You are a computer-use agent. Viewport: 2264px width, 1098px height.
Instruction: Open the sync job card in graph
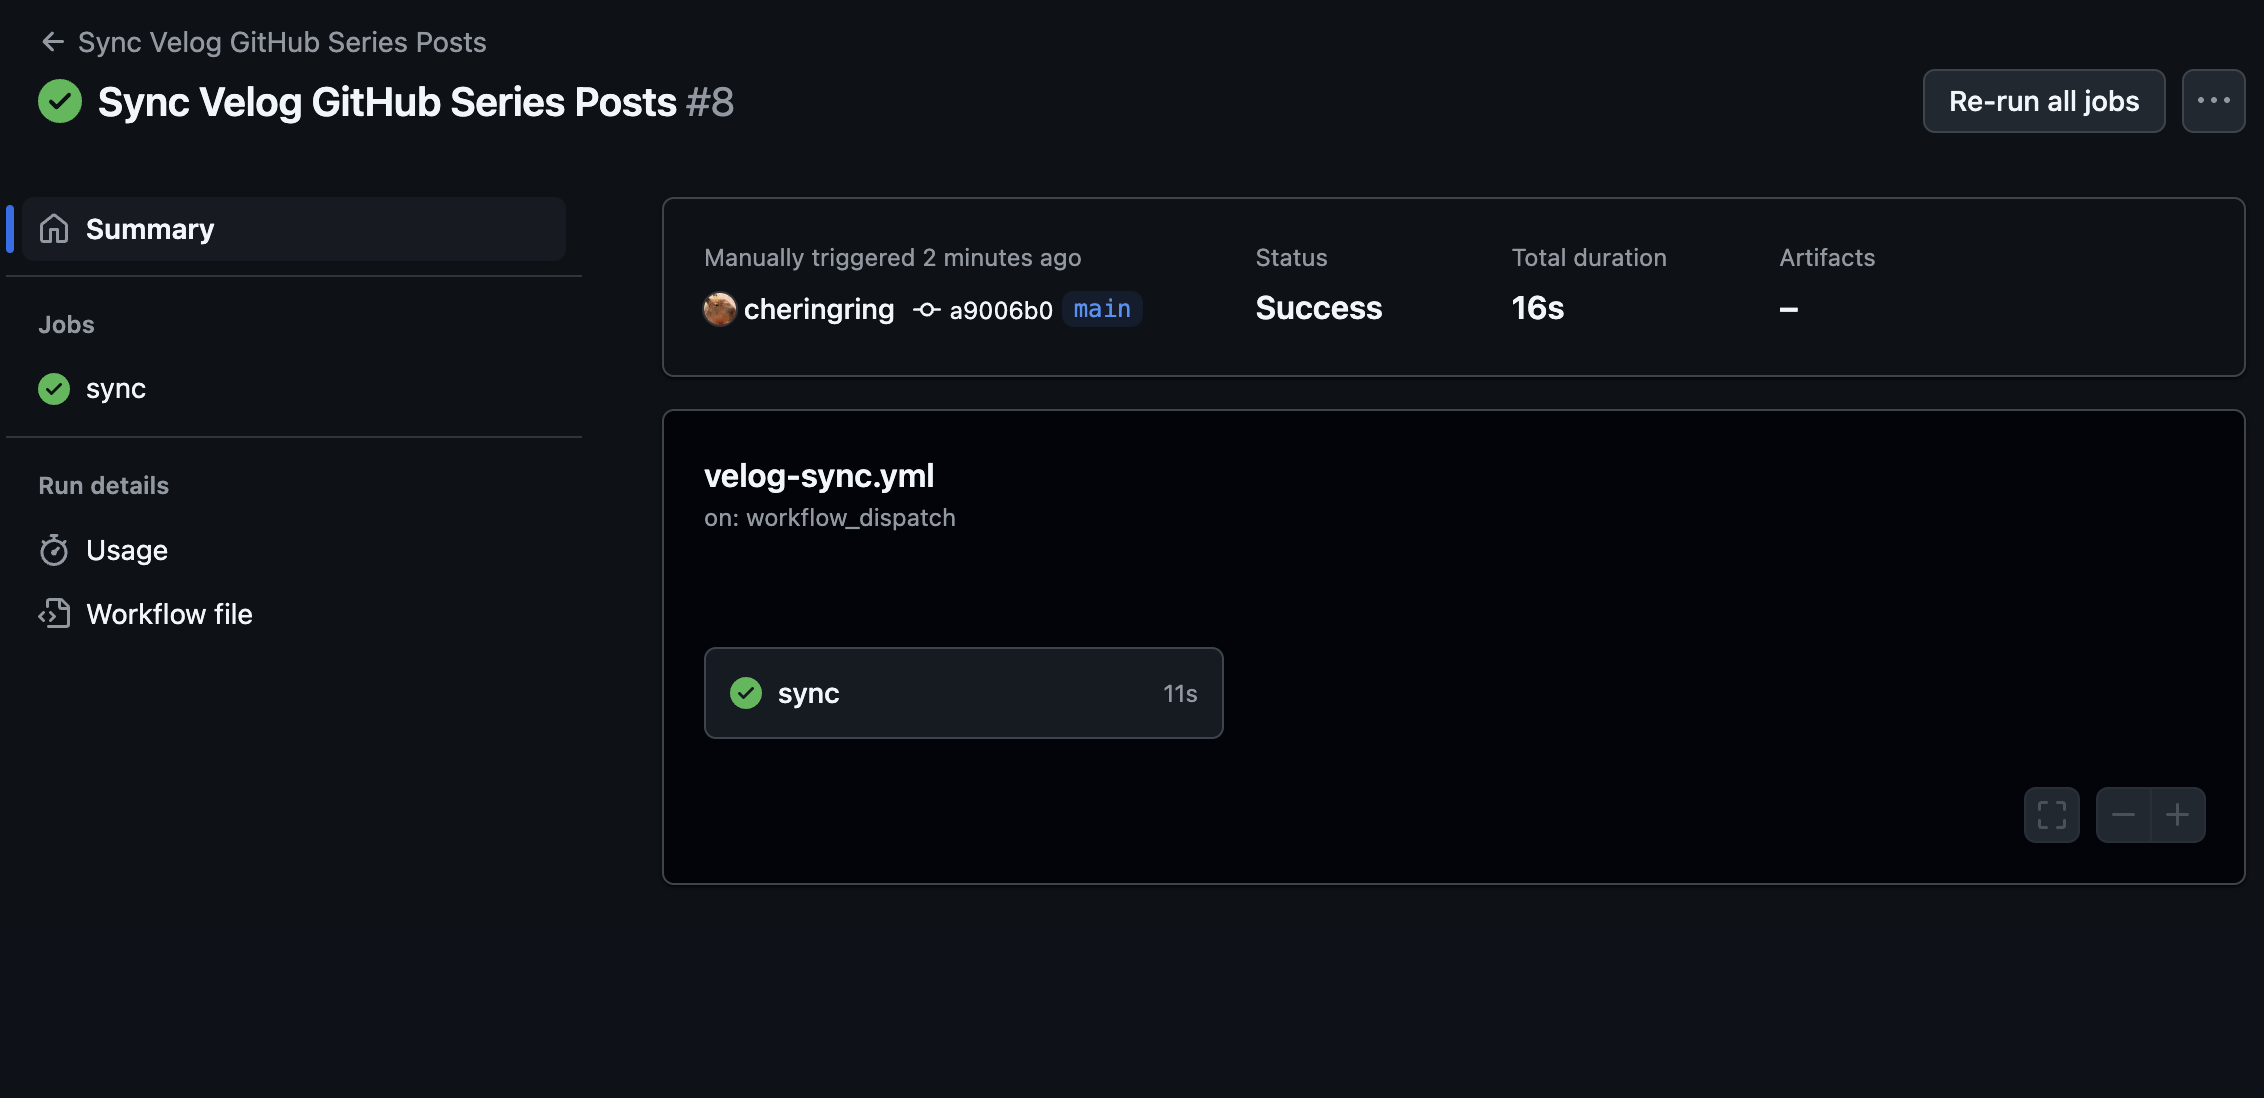[963, 693]
